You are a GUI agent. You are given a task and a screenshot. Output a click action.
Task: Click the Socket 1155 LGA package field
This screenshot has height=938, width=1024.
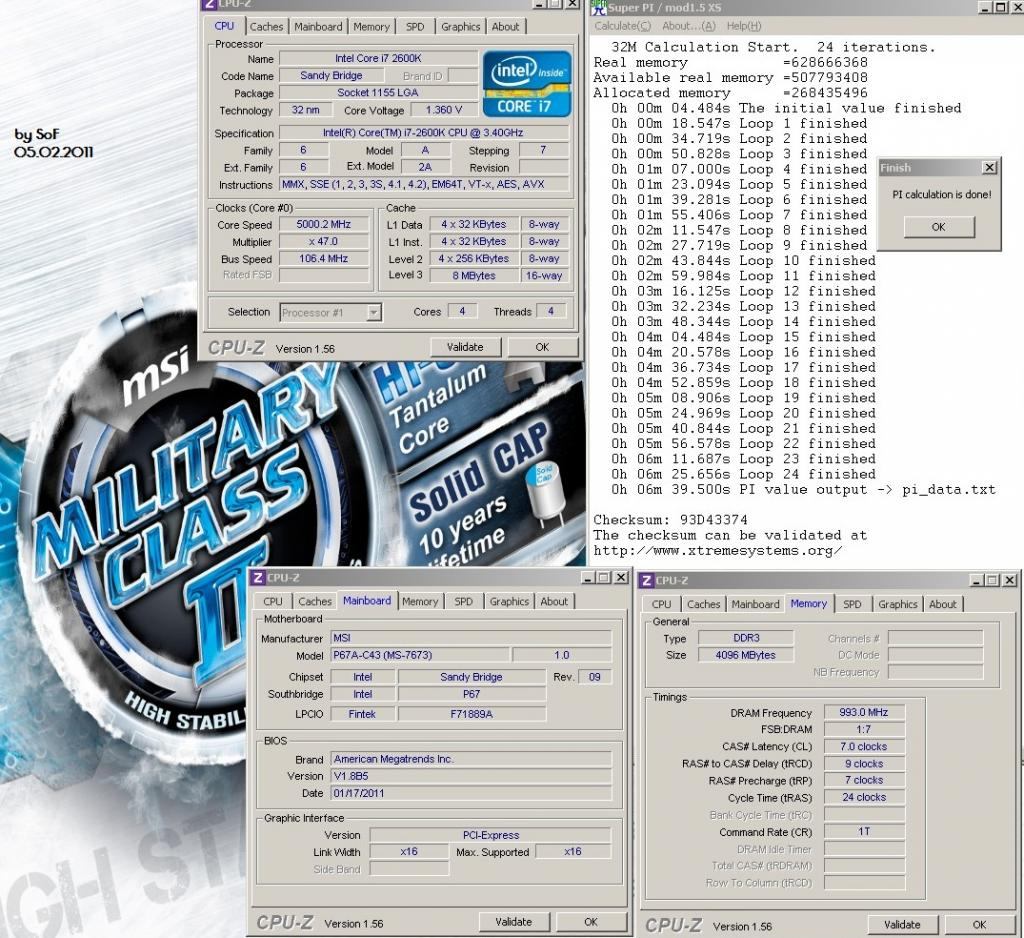tap(378, 93)
